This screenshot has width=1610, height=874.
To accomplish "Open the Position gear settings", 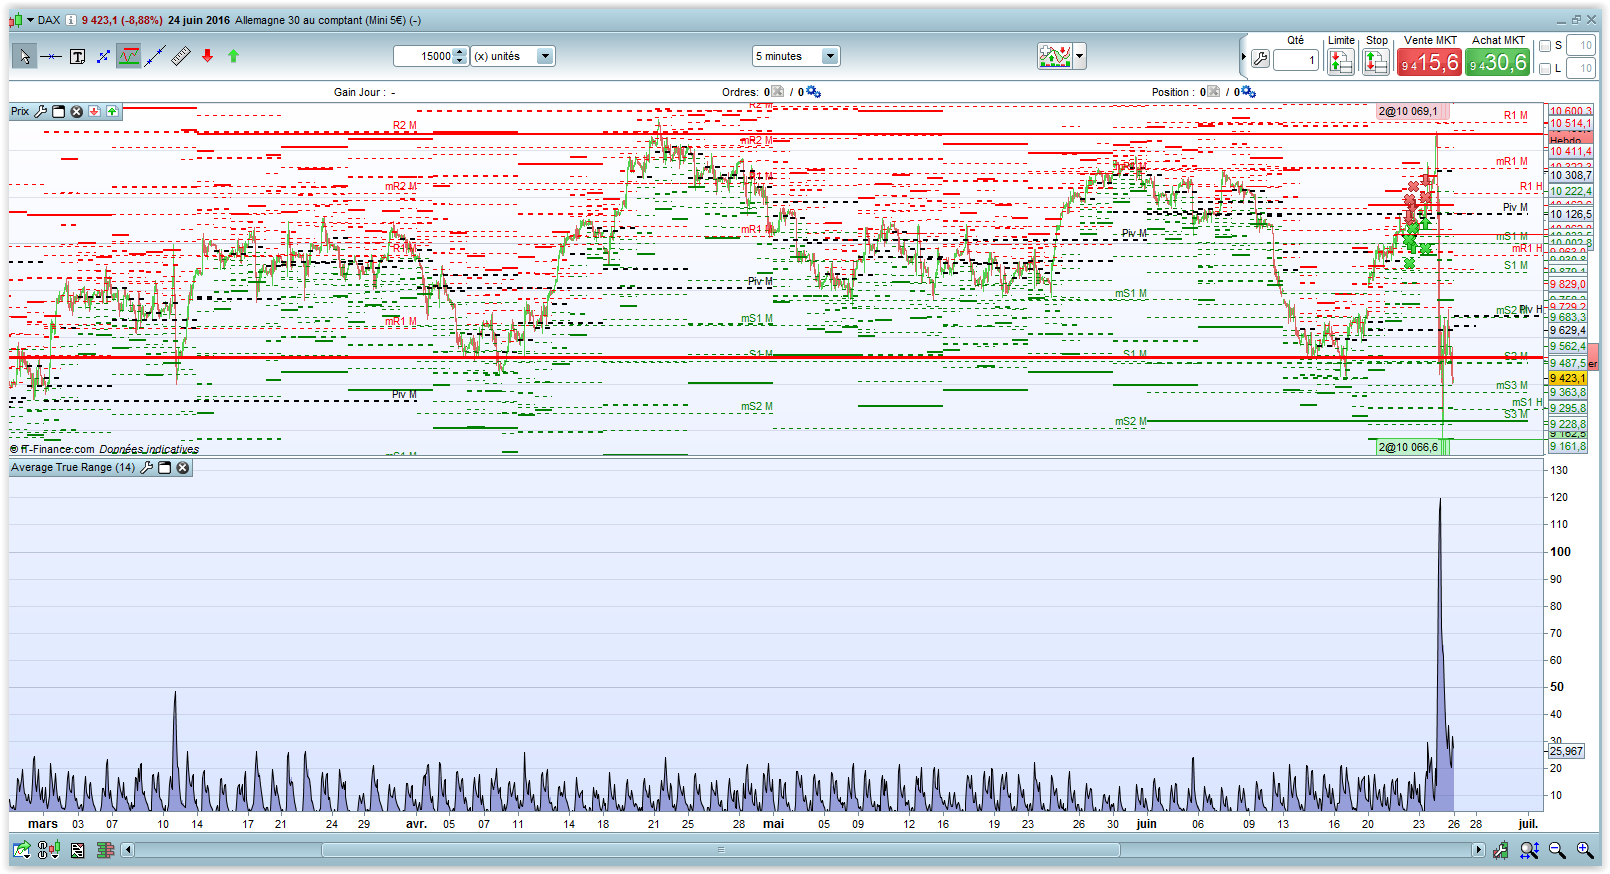I will (1248, 92).
